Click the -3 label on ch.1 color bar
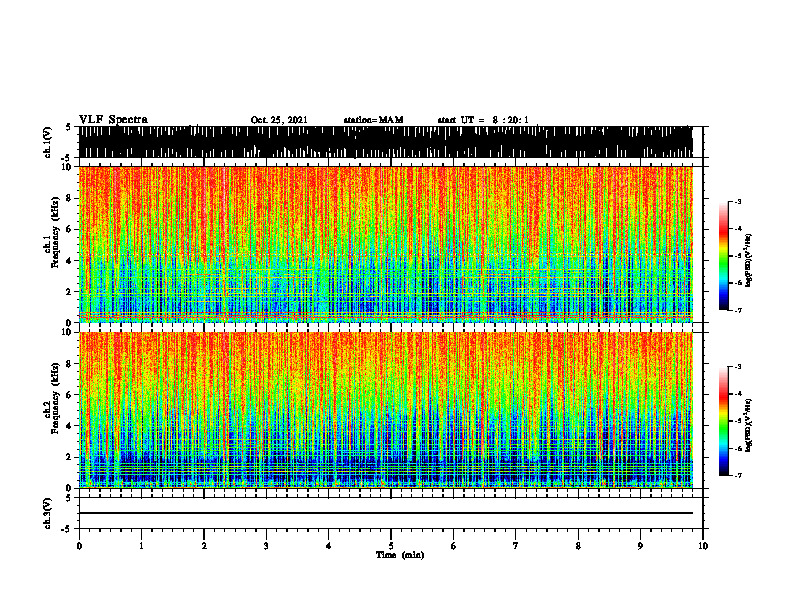 pyautogui.click(x=738, y=201)
